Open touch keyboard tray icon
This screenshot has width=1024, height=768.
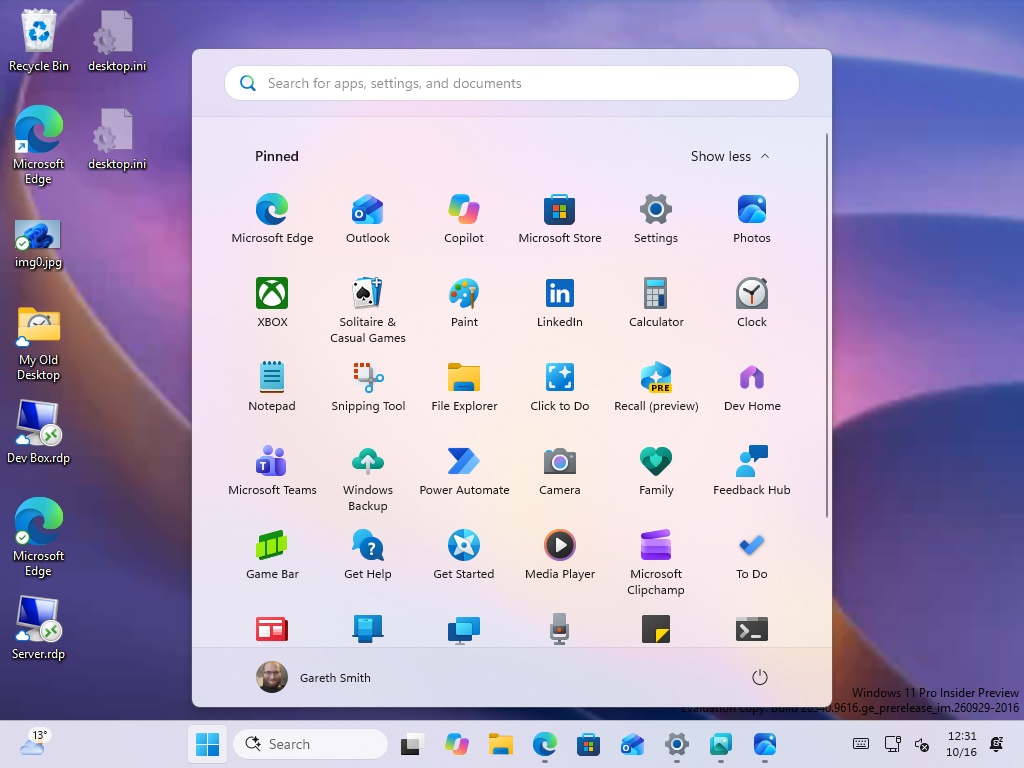click(861, 744)
